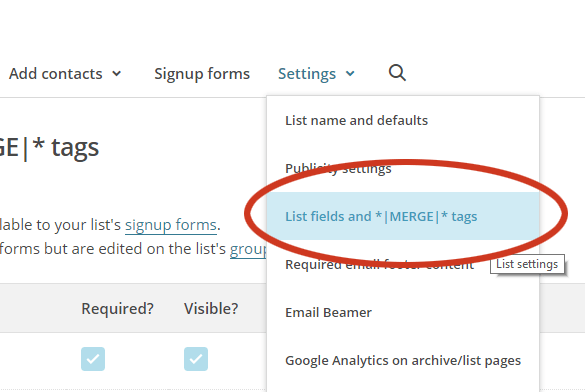585x392 pixels.
Task: Follow the underlined signup forms link
Action: (171, 225)
